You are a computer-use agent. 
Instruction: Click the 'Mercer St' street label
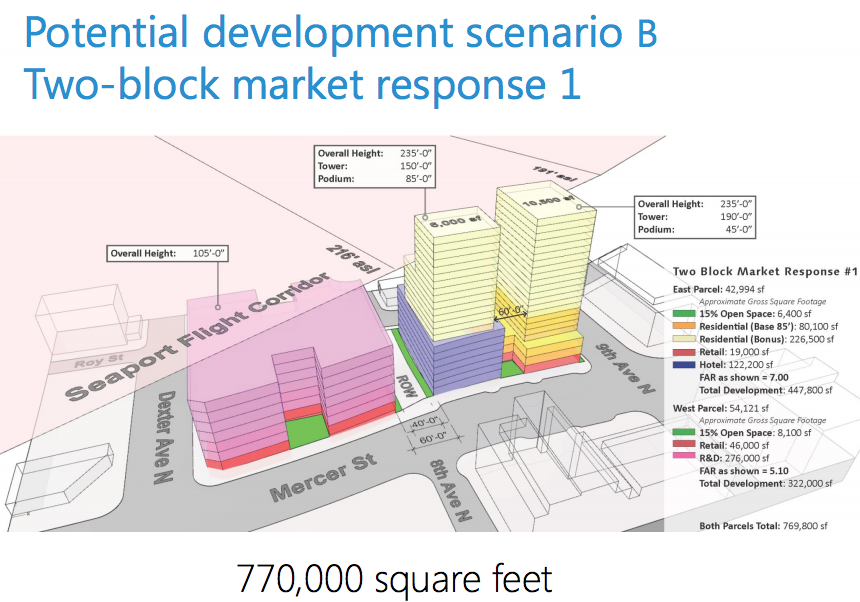coord(323,477)
